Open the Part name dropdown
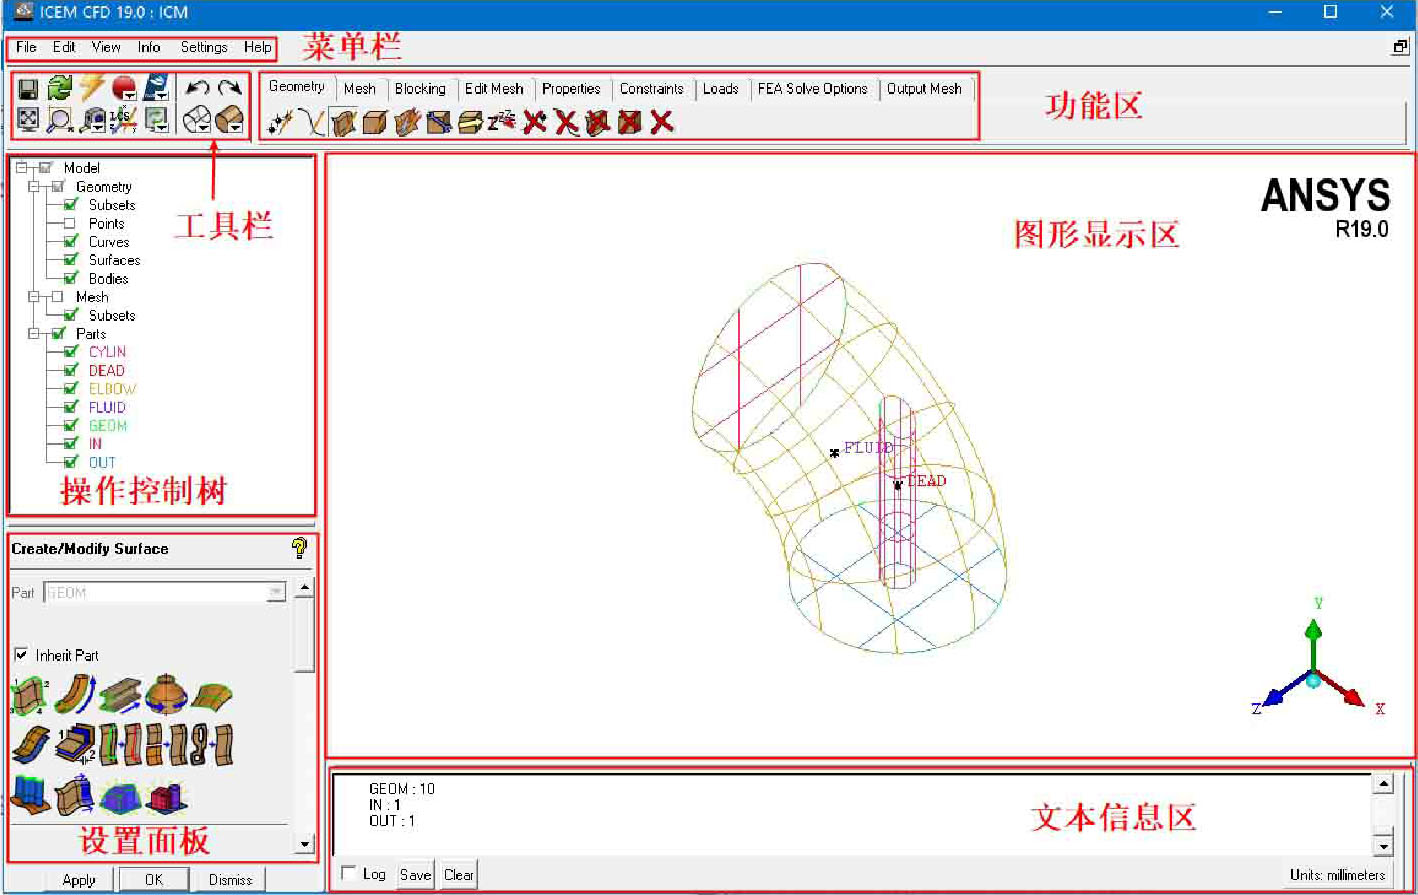 (x=276, y=593)
